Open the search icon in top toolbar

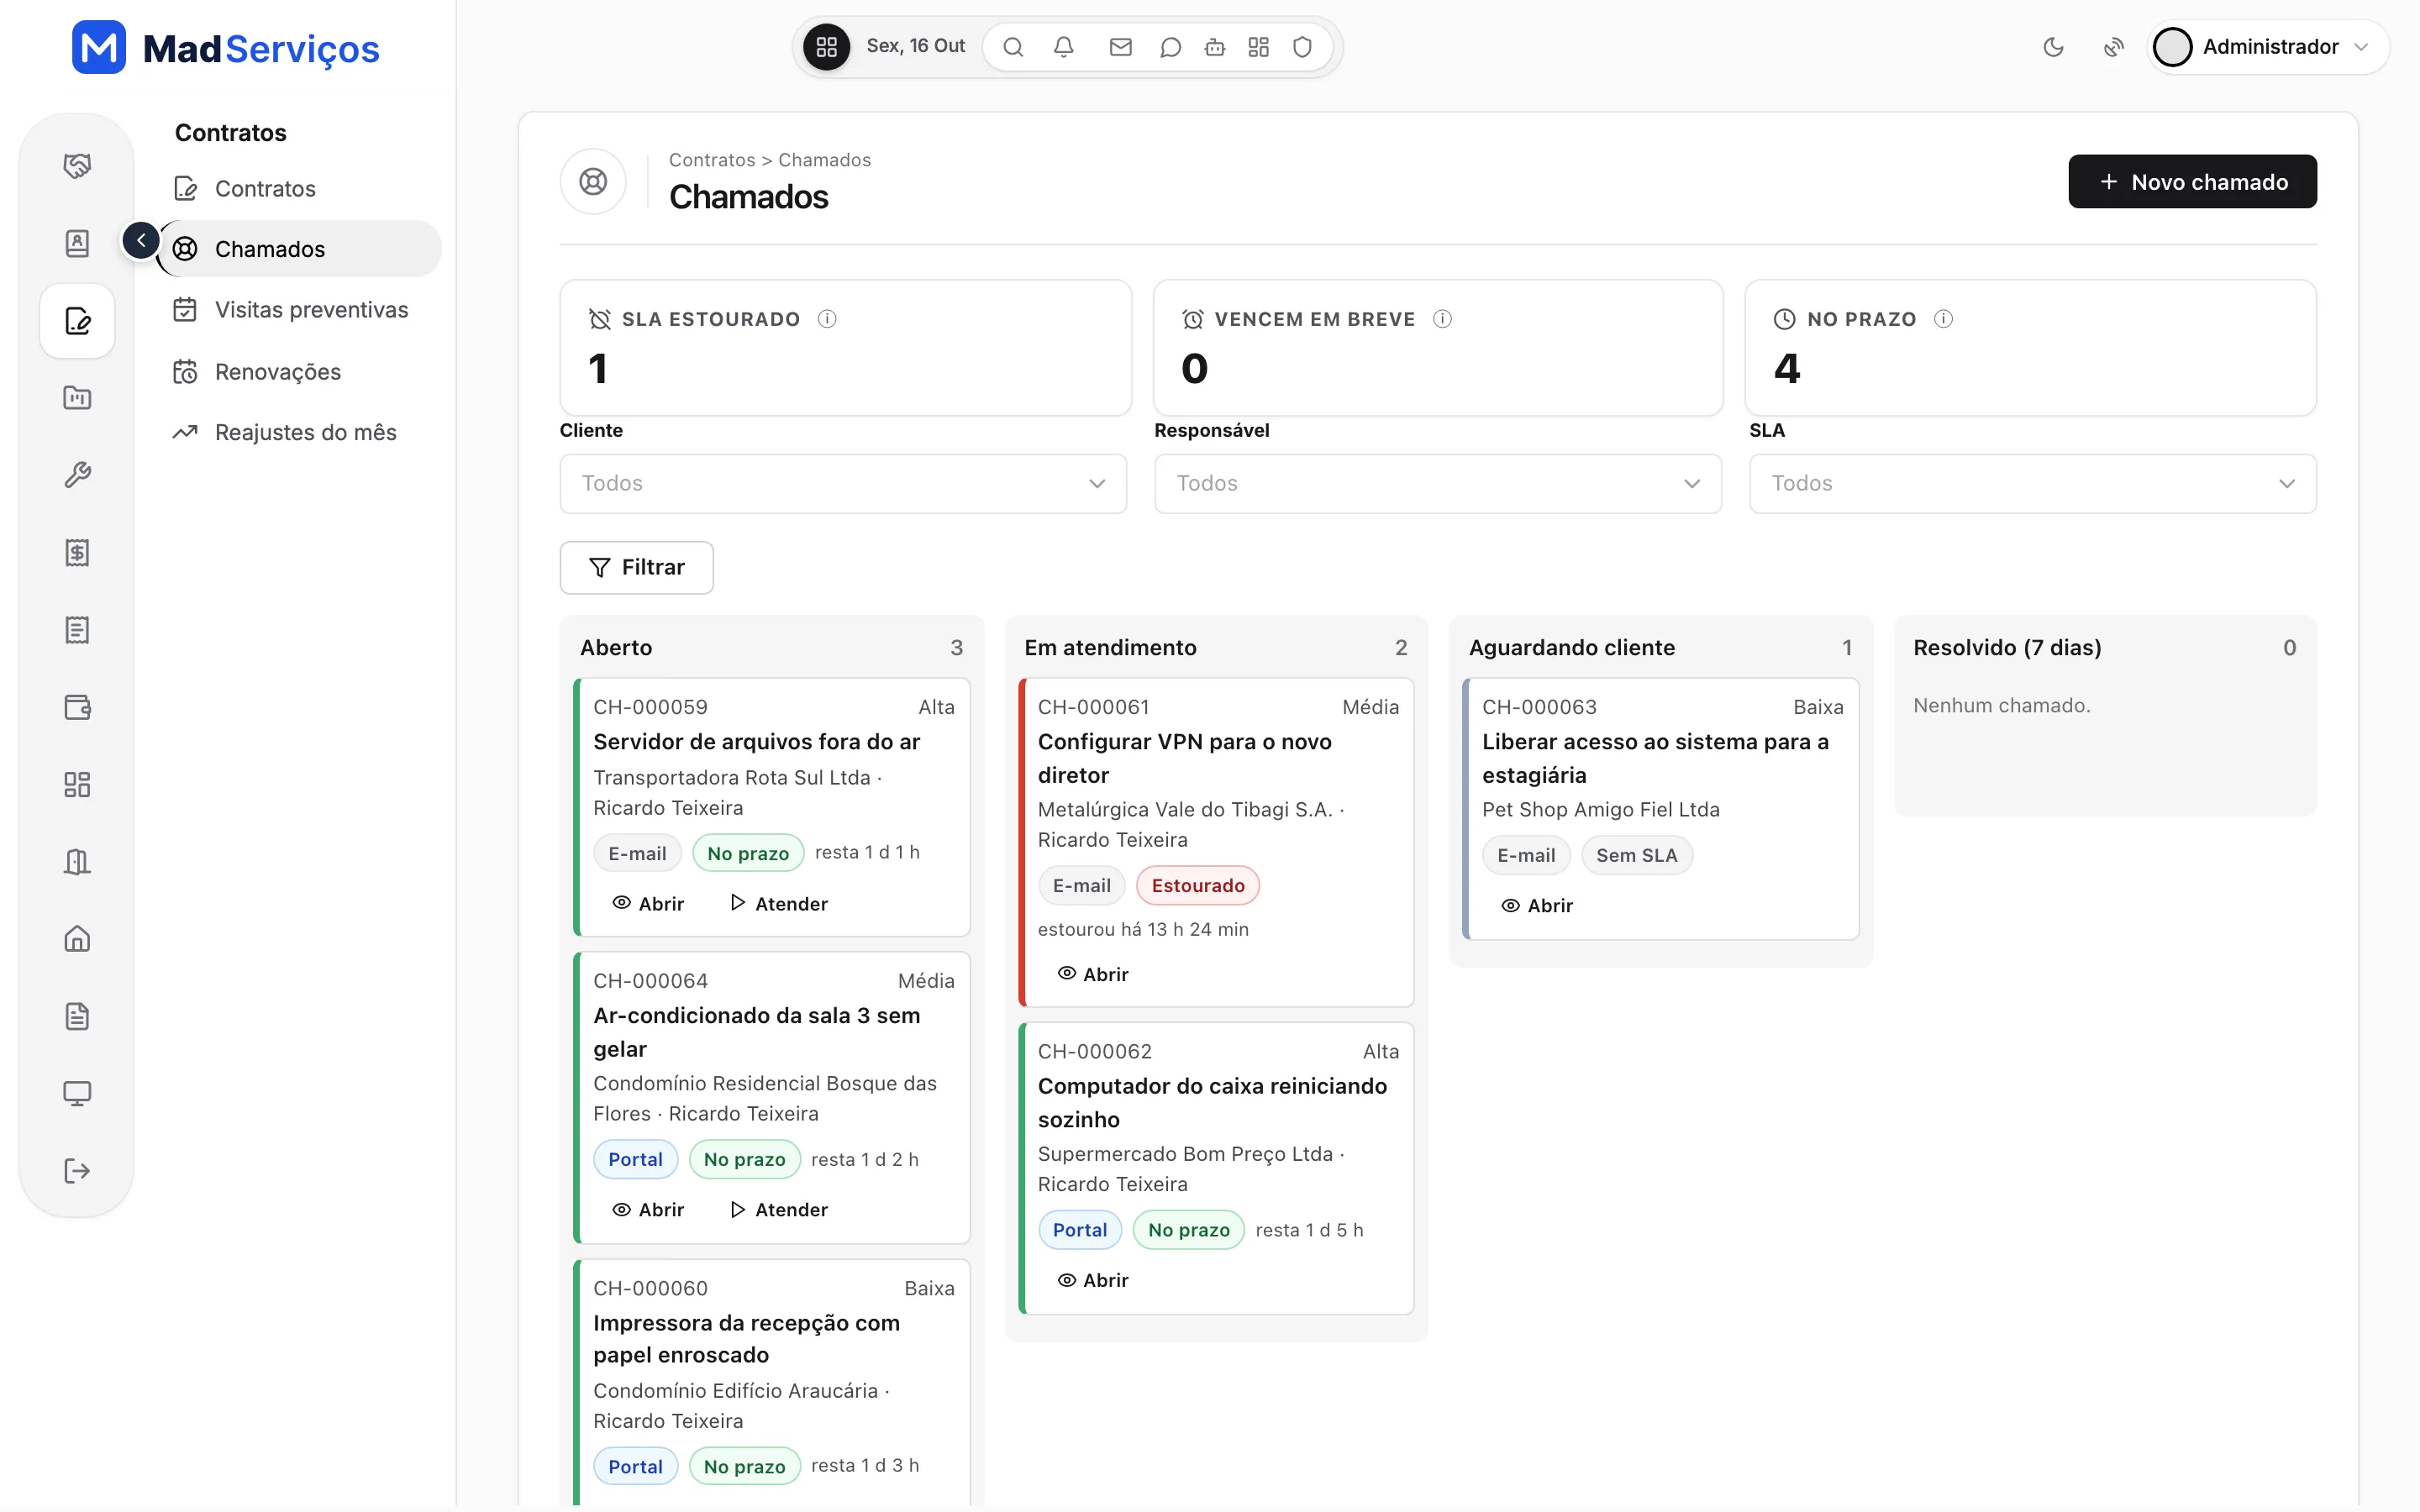[x=1012, y=47]
